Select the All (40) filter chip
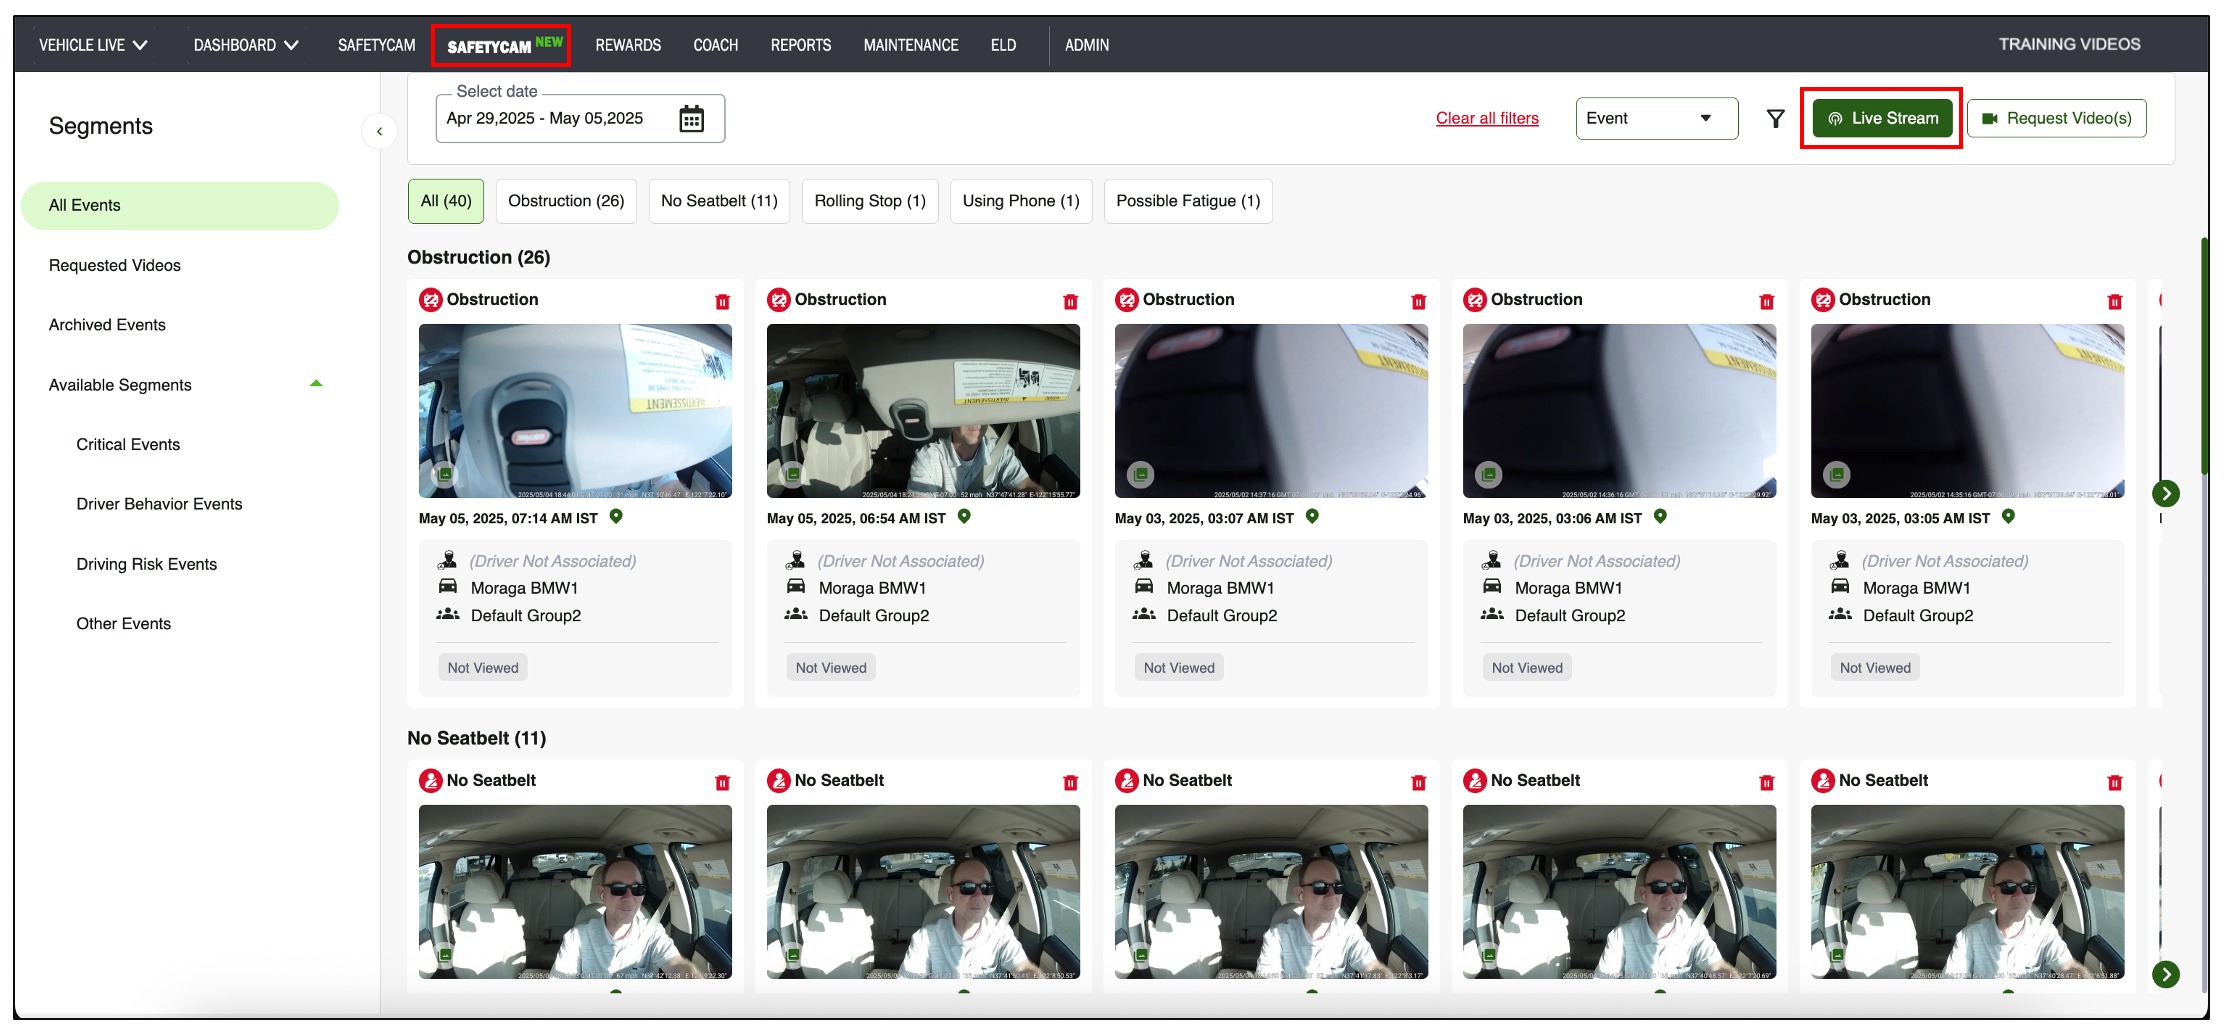 [446, 201]
